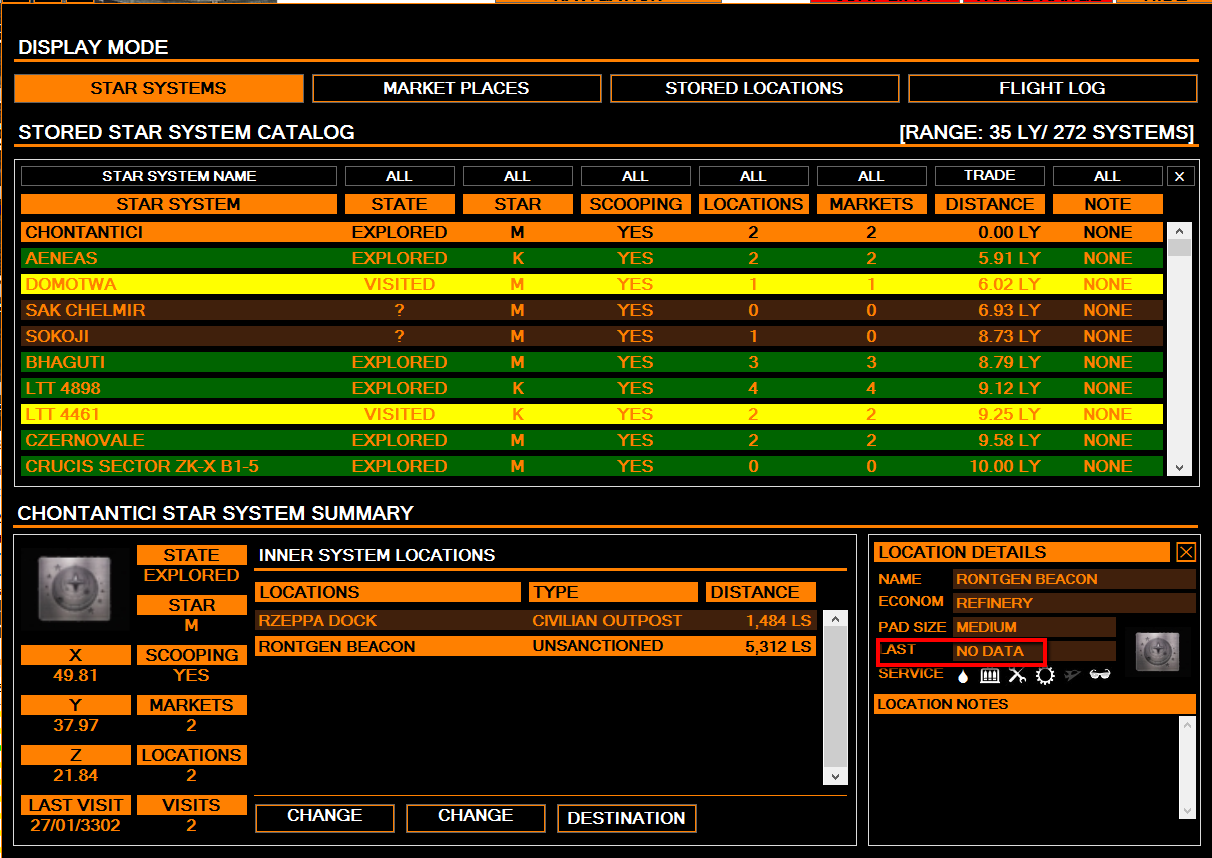Open the Stored Locations display mode

[754, 88]
